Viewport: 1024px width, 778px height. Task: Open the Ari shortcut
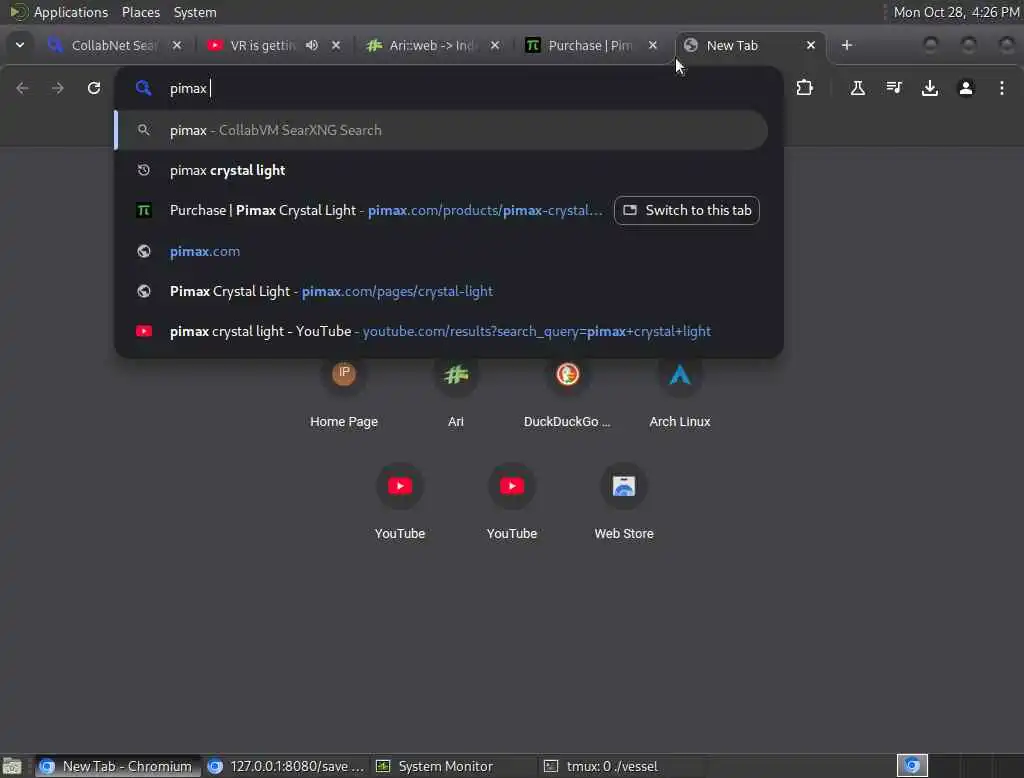pyautogui.click(x=456, y=392)
